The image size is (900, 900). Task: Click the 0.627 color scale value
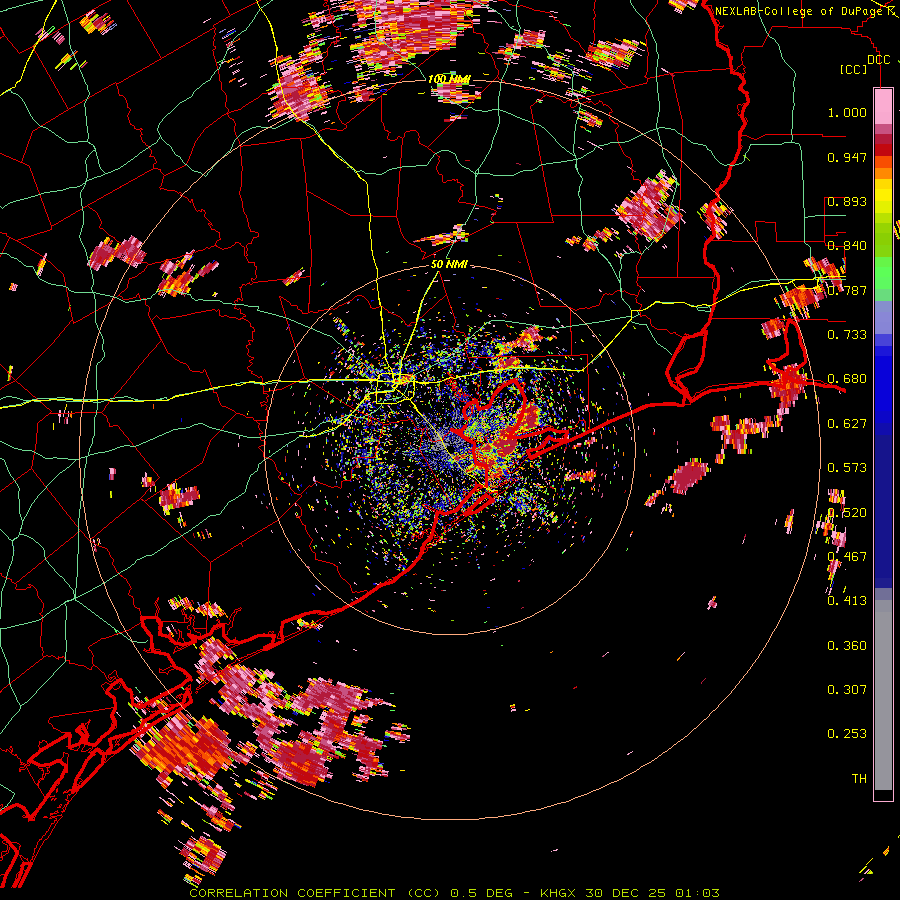click(x=847, y=424)
